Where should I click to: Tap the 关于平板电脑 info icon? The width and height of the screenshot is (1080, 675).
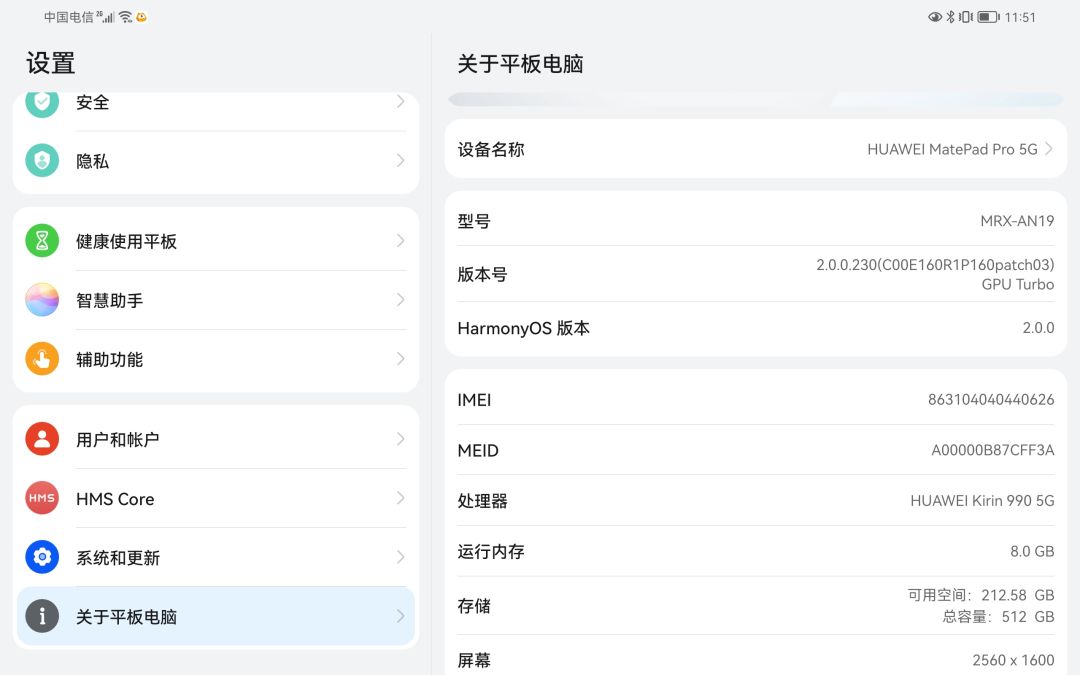tap(42, 616)
